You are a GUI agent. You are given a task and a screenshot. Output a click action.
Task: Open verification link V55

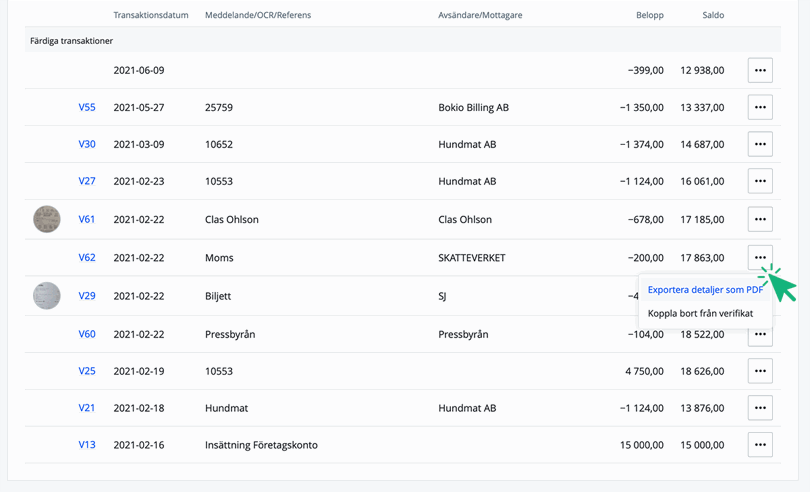(87, 107)
